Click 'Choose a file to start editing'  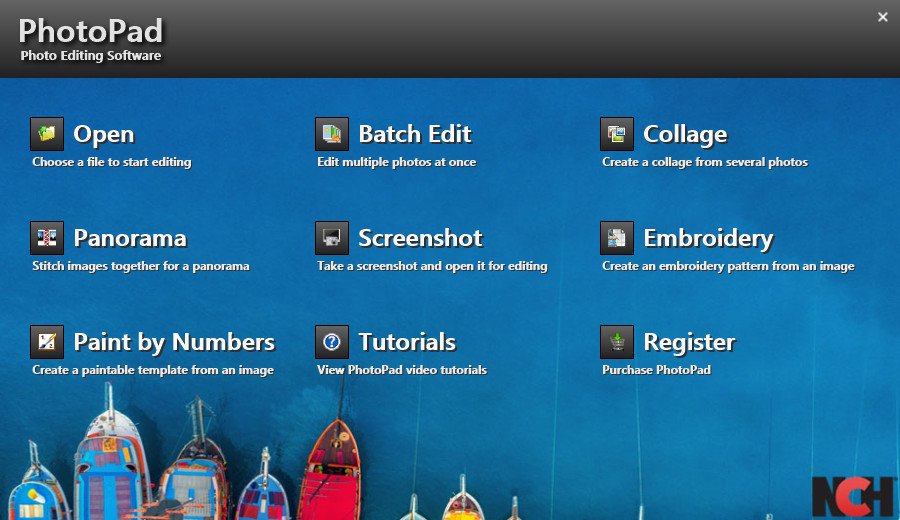click(x=112, y=162)
